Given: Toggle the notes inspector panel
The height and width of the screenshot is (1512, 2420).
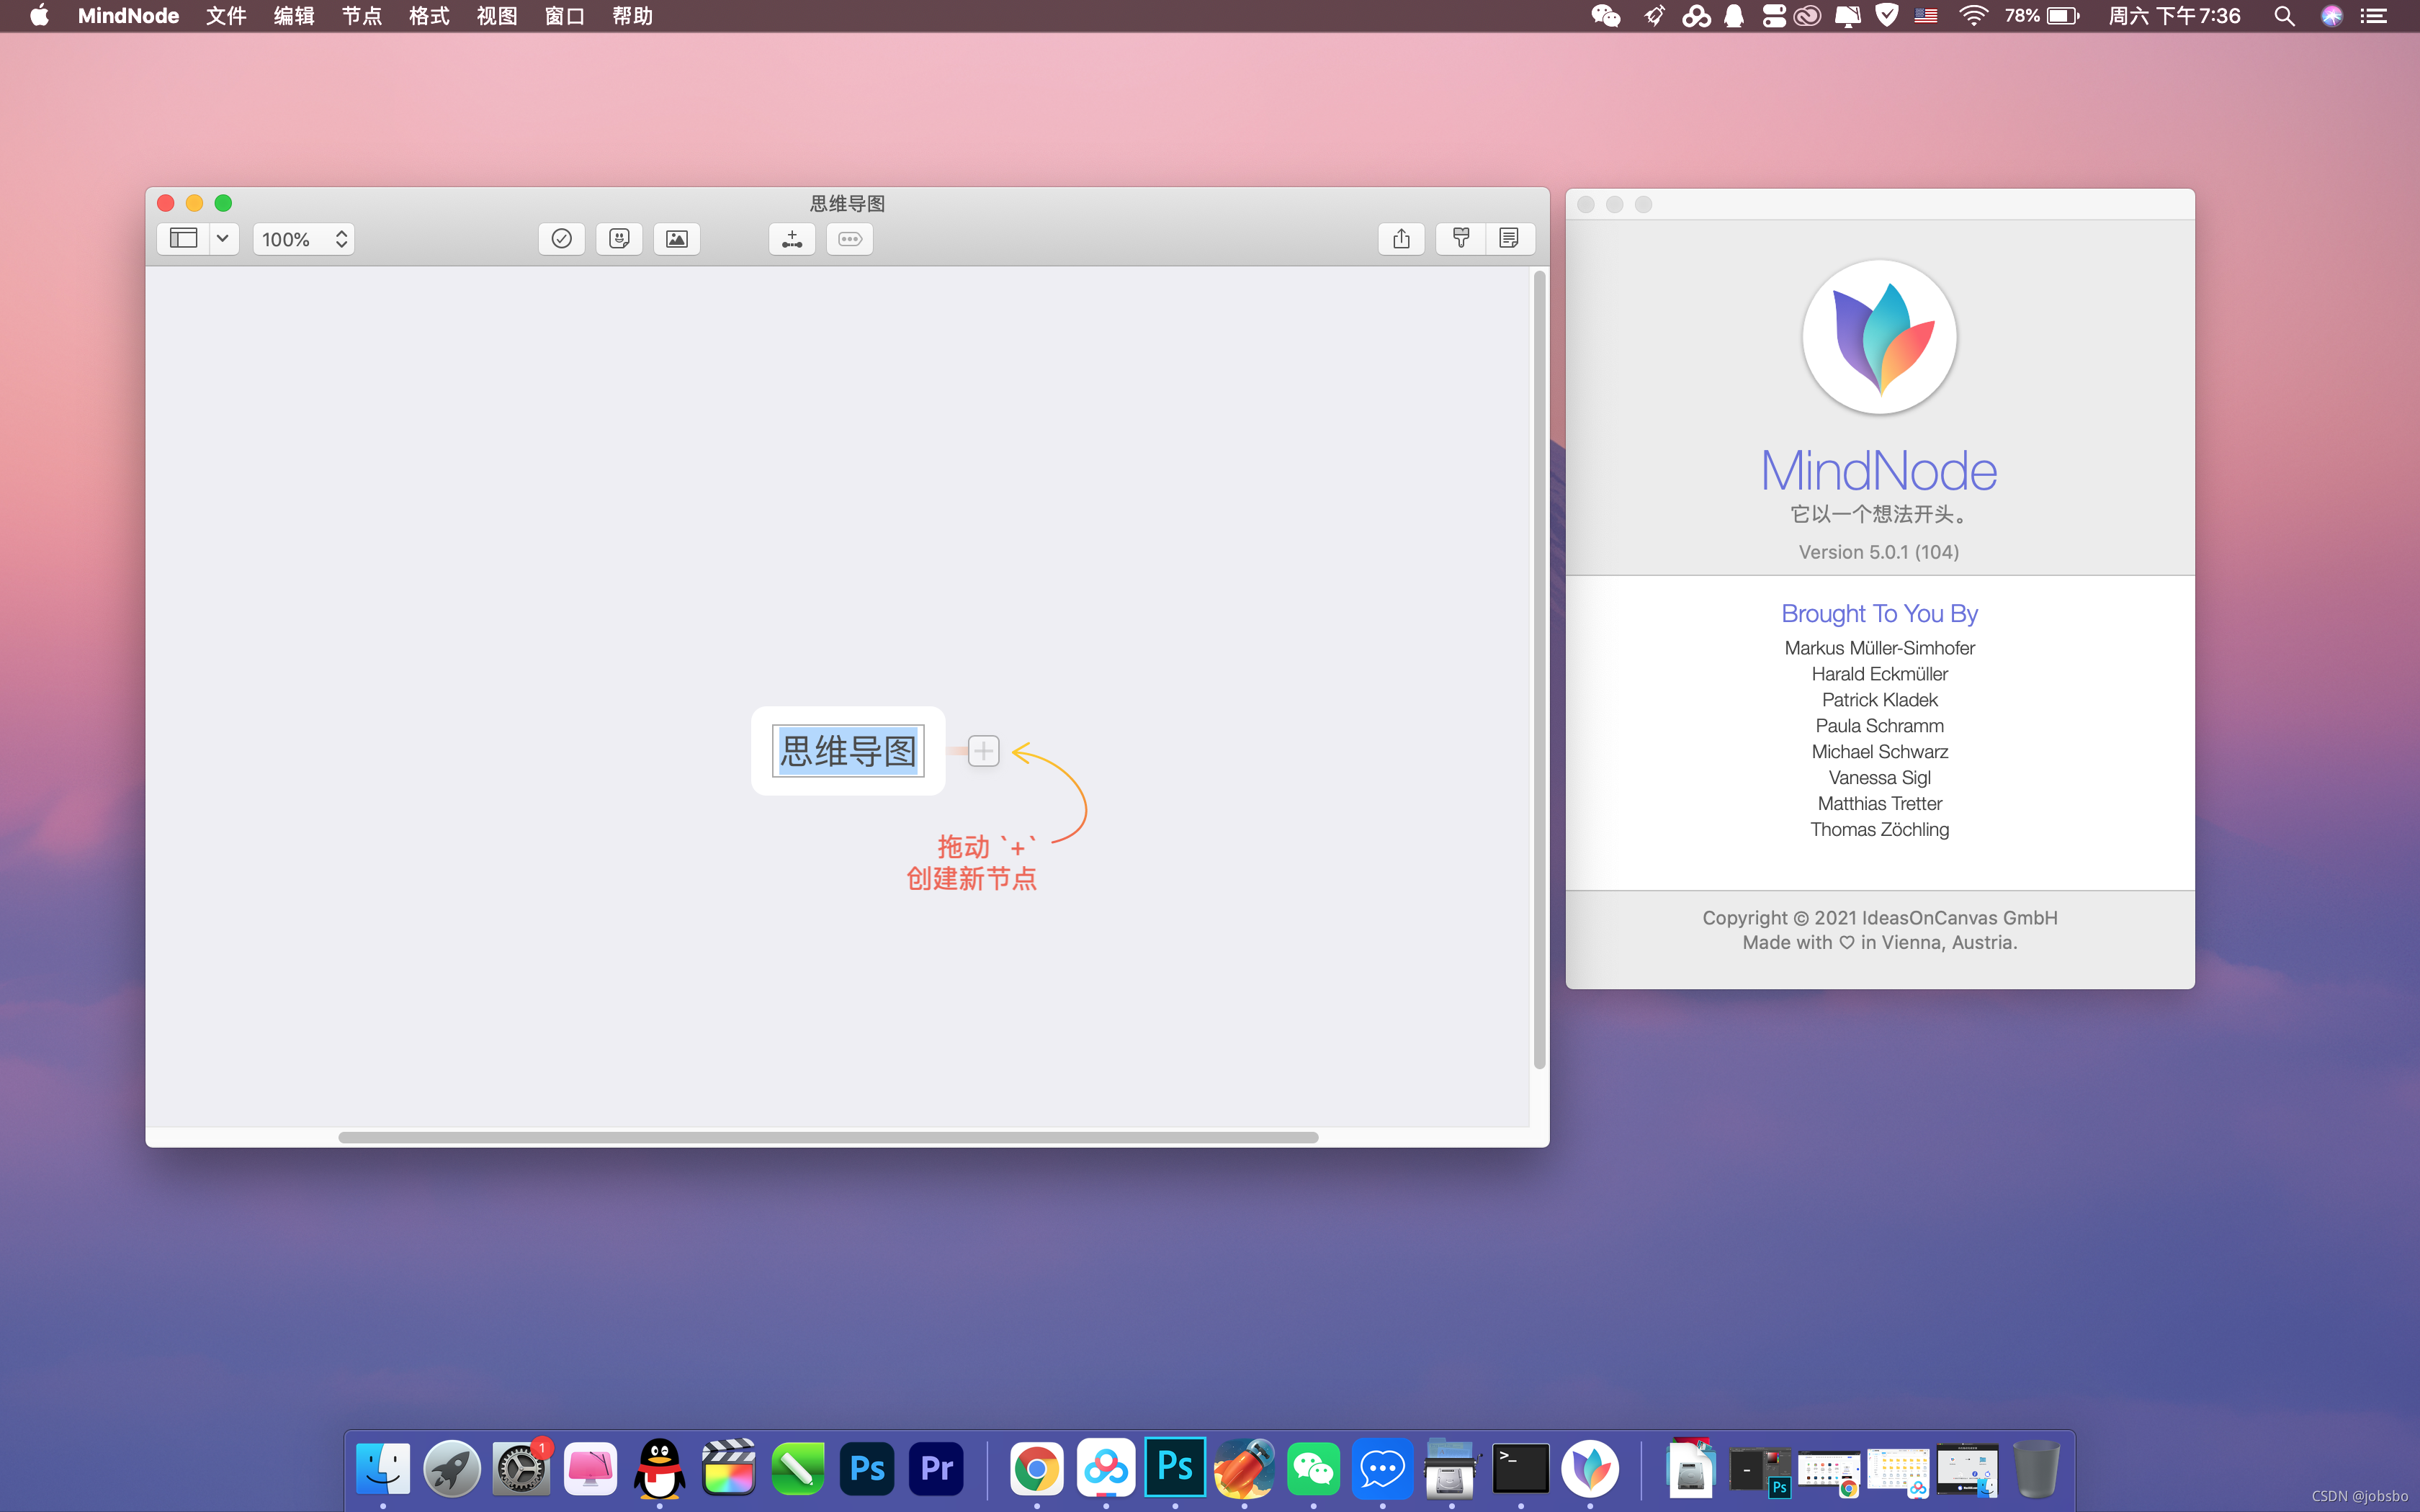Looking at the screenshot, I should coord(1510,239).
